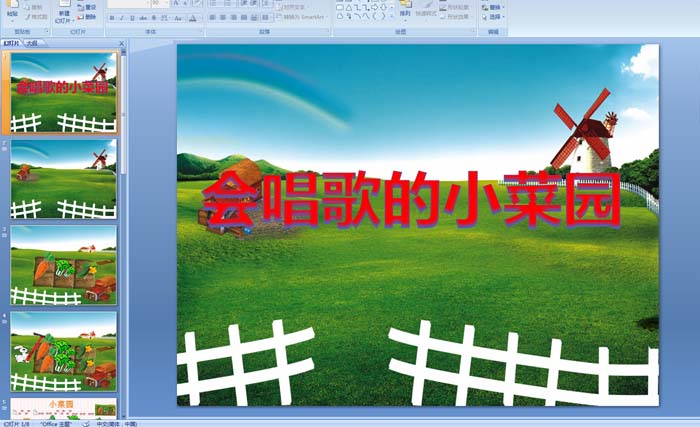Image resolution: width=700 pixels, height=427 pixels.
Task: Open the text columns button
Action: coord(265,17)
